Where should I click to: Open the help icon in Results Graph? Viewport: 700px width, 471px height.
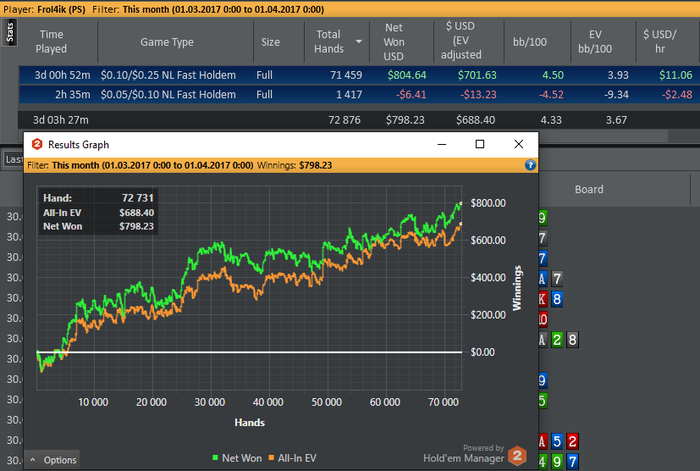(530, 165)
